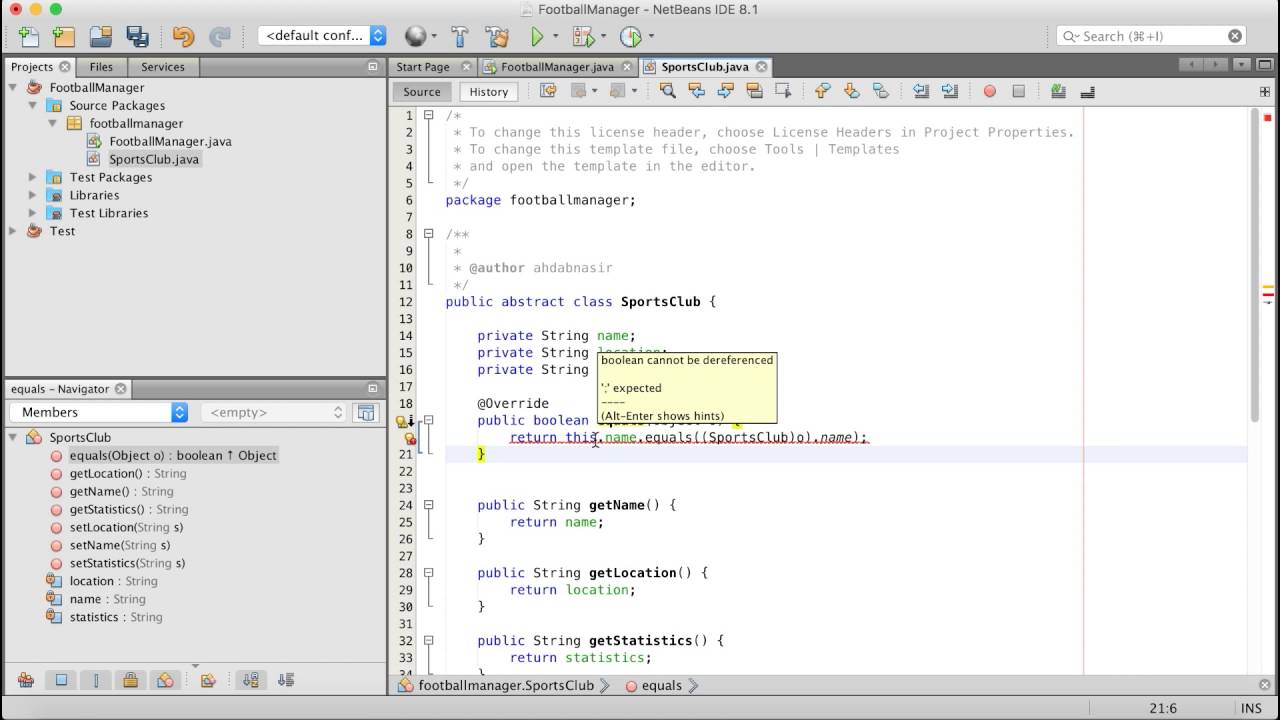Viewport: 1280px width, 720px height.
Task: Open the Members dropdown in Navigator
Action: pyautogui.click(x=99, y=412)
